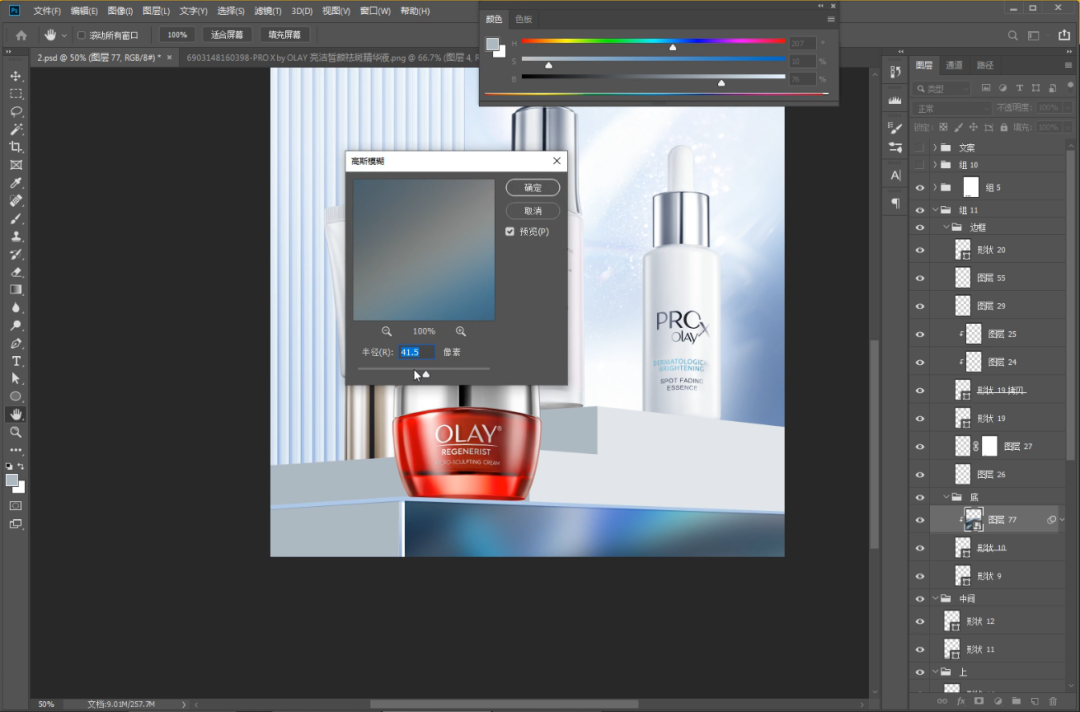Select the Gradient tool
Image resolution: width=1080 pixels, height=712 pixels.
16,290
